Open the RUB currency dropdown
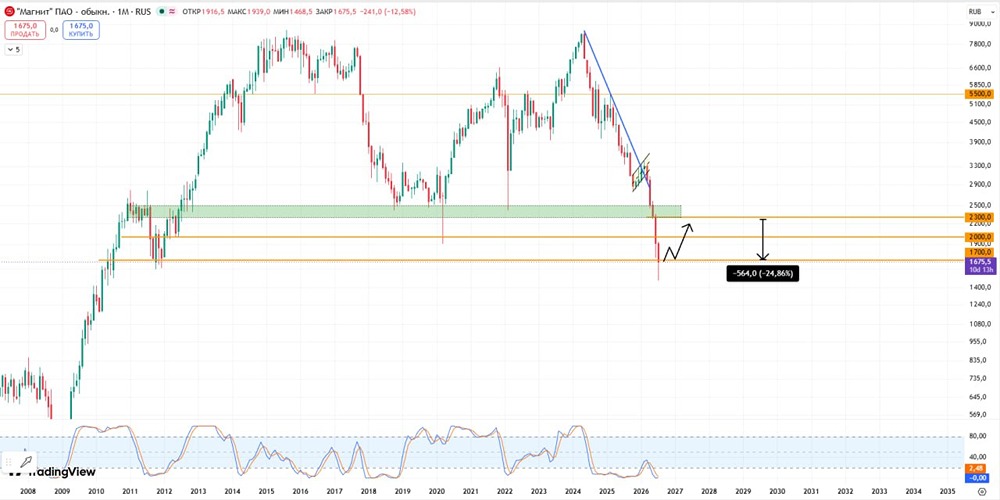Image resolution: width=1000 pixels, height=500 pixels. pyautogui.click(x=979, y=11)
